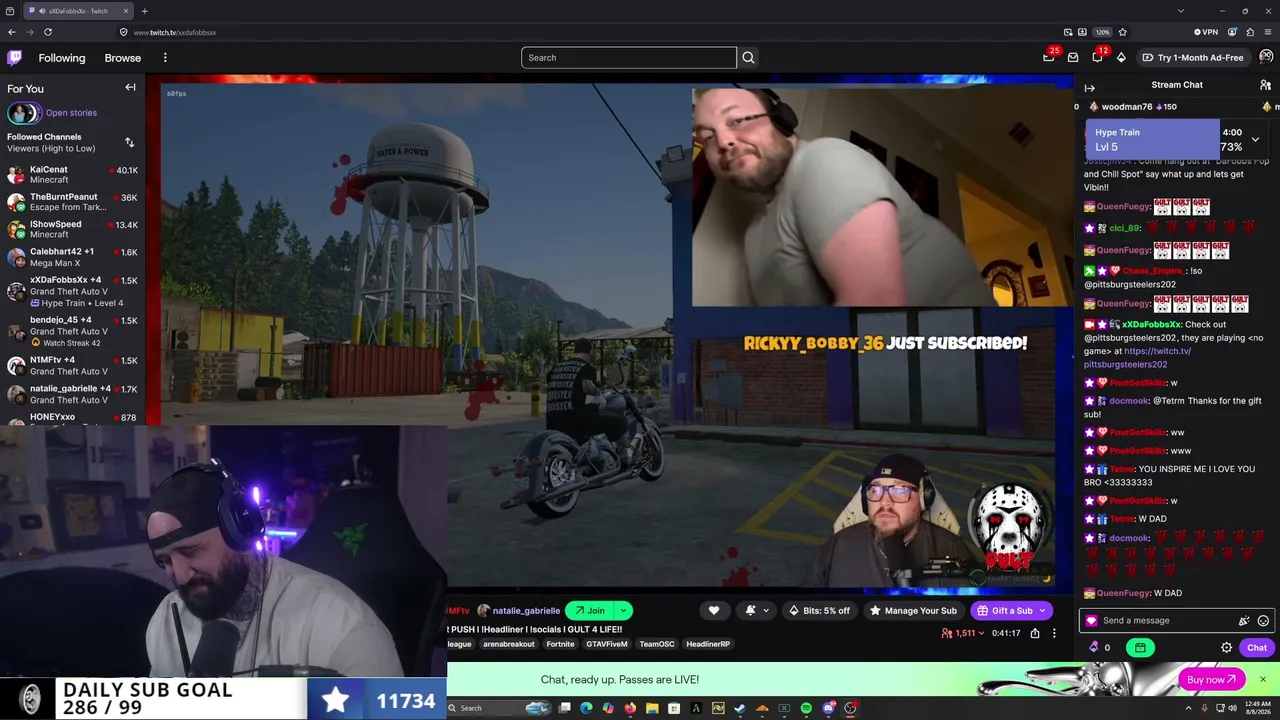Open the three-dot More menu beside Browse
Image resolution: width=1280 pixels, height=720 pixels.
pos(165,58)
